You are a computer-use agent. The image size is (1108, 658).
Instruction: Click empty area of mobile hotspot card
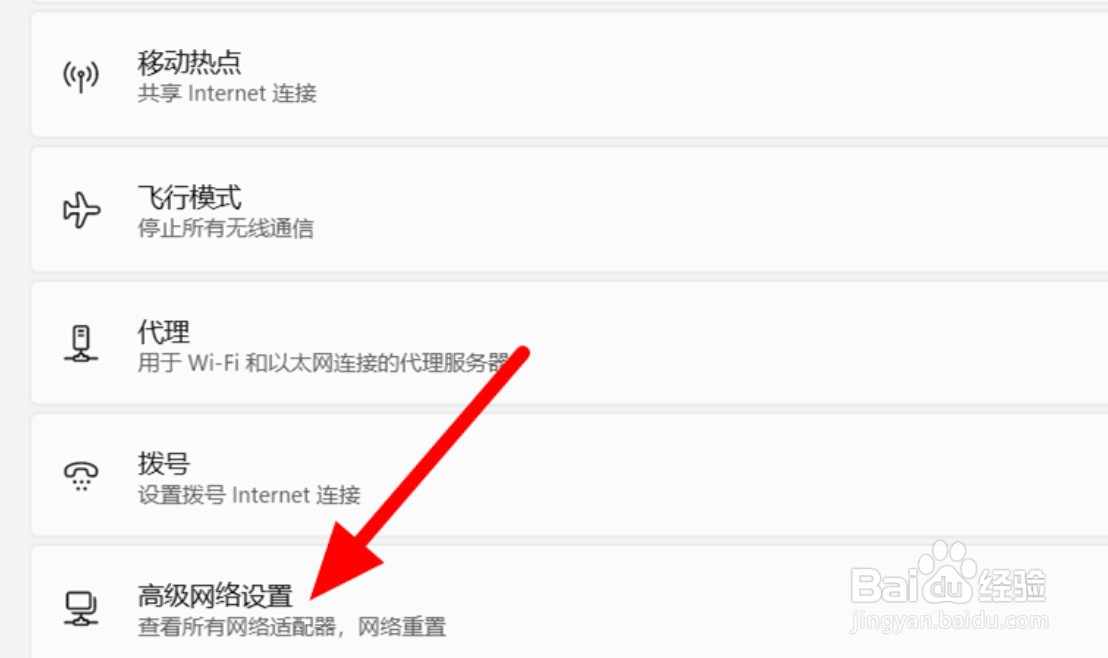point(707,75)
